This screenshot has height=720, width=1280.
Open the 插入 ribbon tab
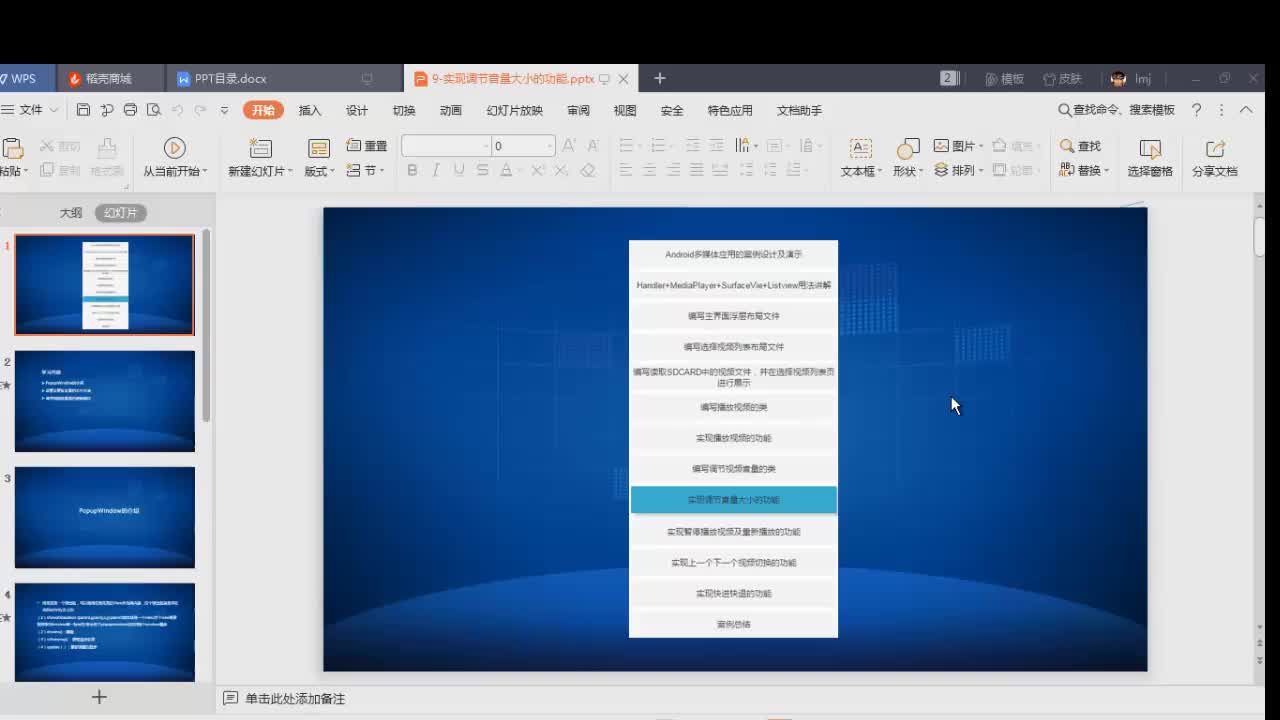click(x=310, y=110)
